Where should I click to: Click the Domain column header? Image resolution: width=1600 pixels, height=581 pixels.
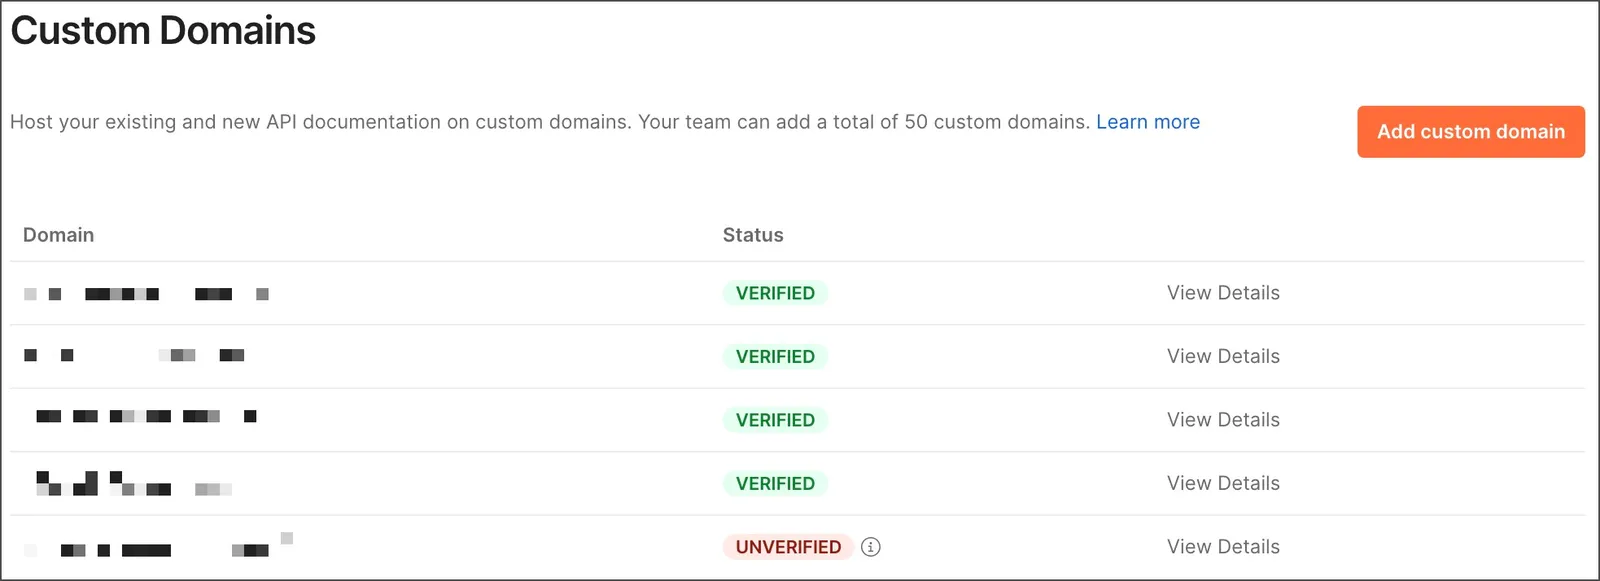click(x=59, y=235)
